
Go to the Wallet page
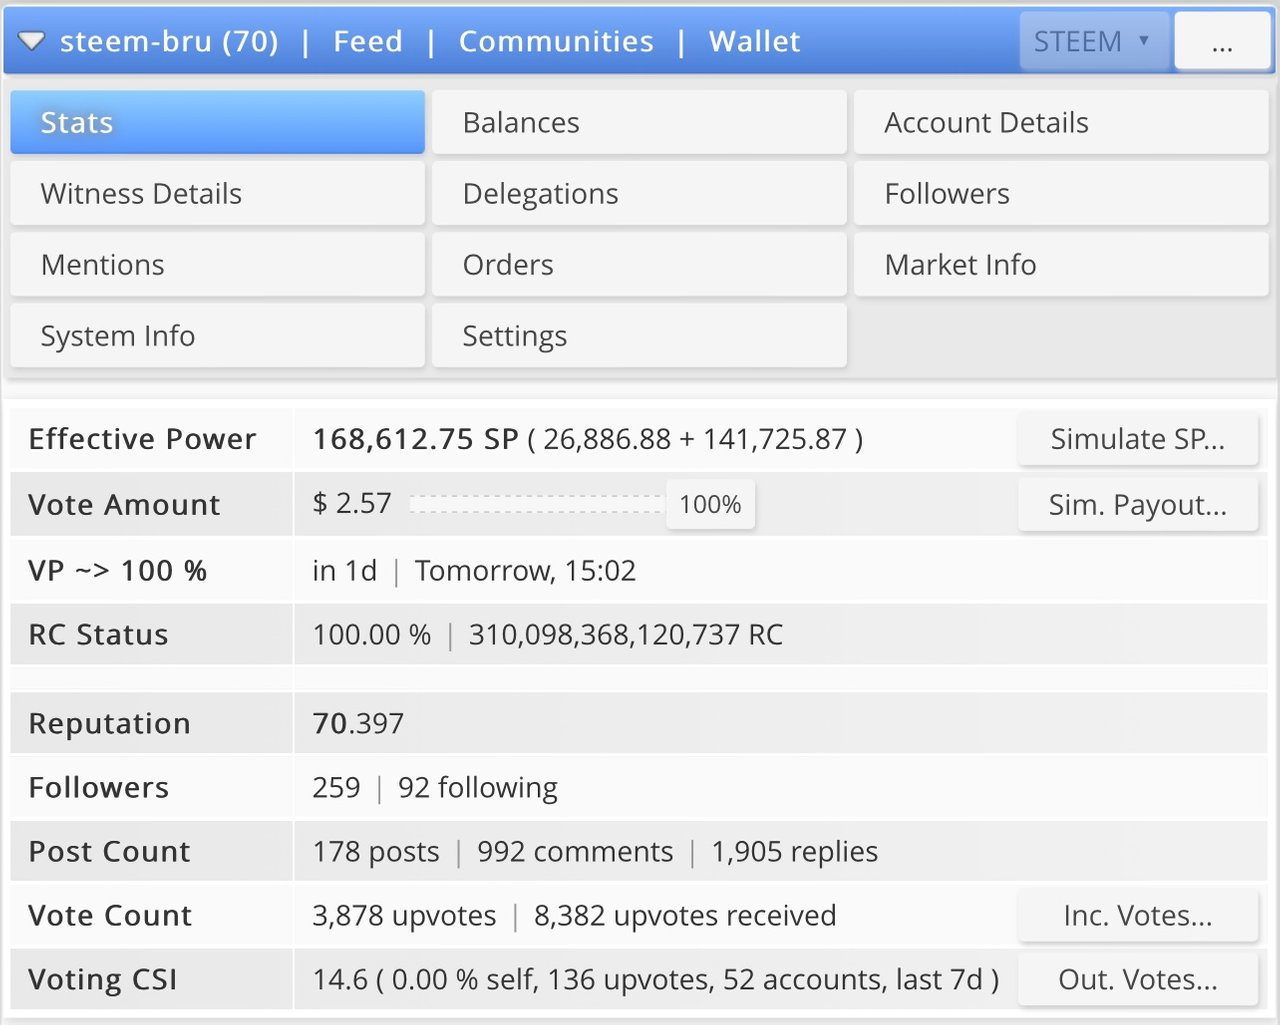coord(754,41)
